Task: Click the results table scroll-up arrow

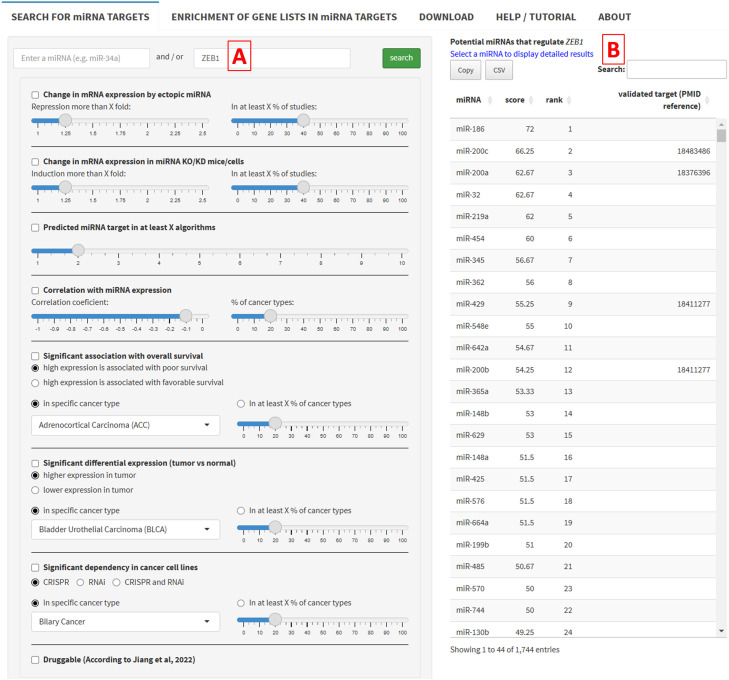Action: pos(721,125)
